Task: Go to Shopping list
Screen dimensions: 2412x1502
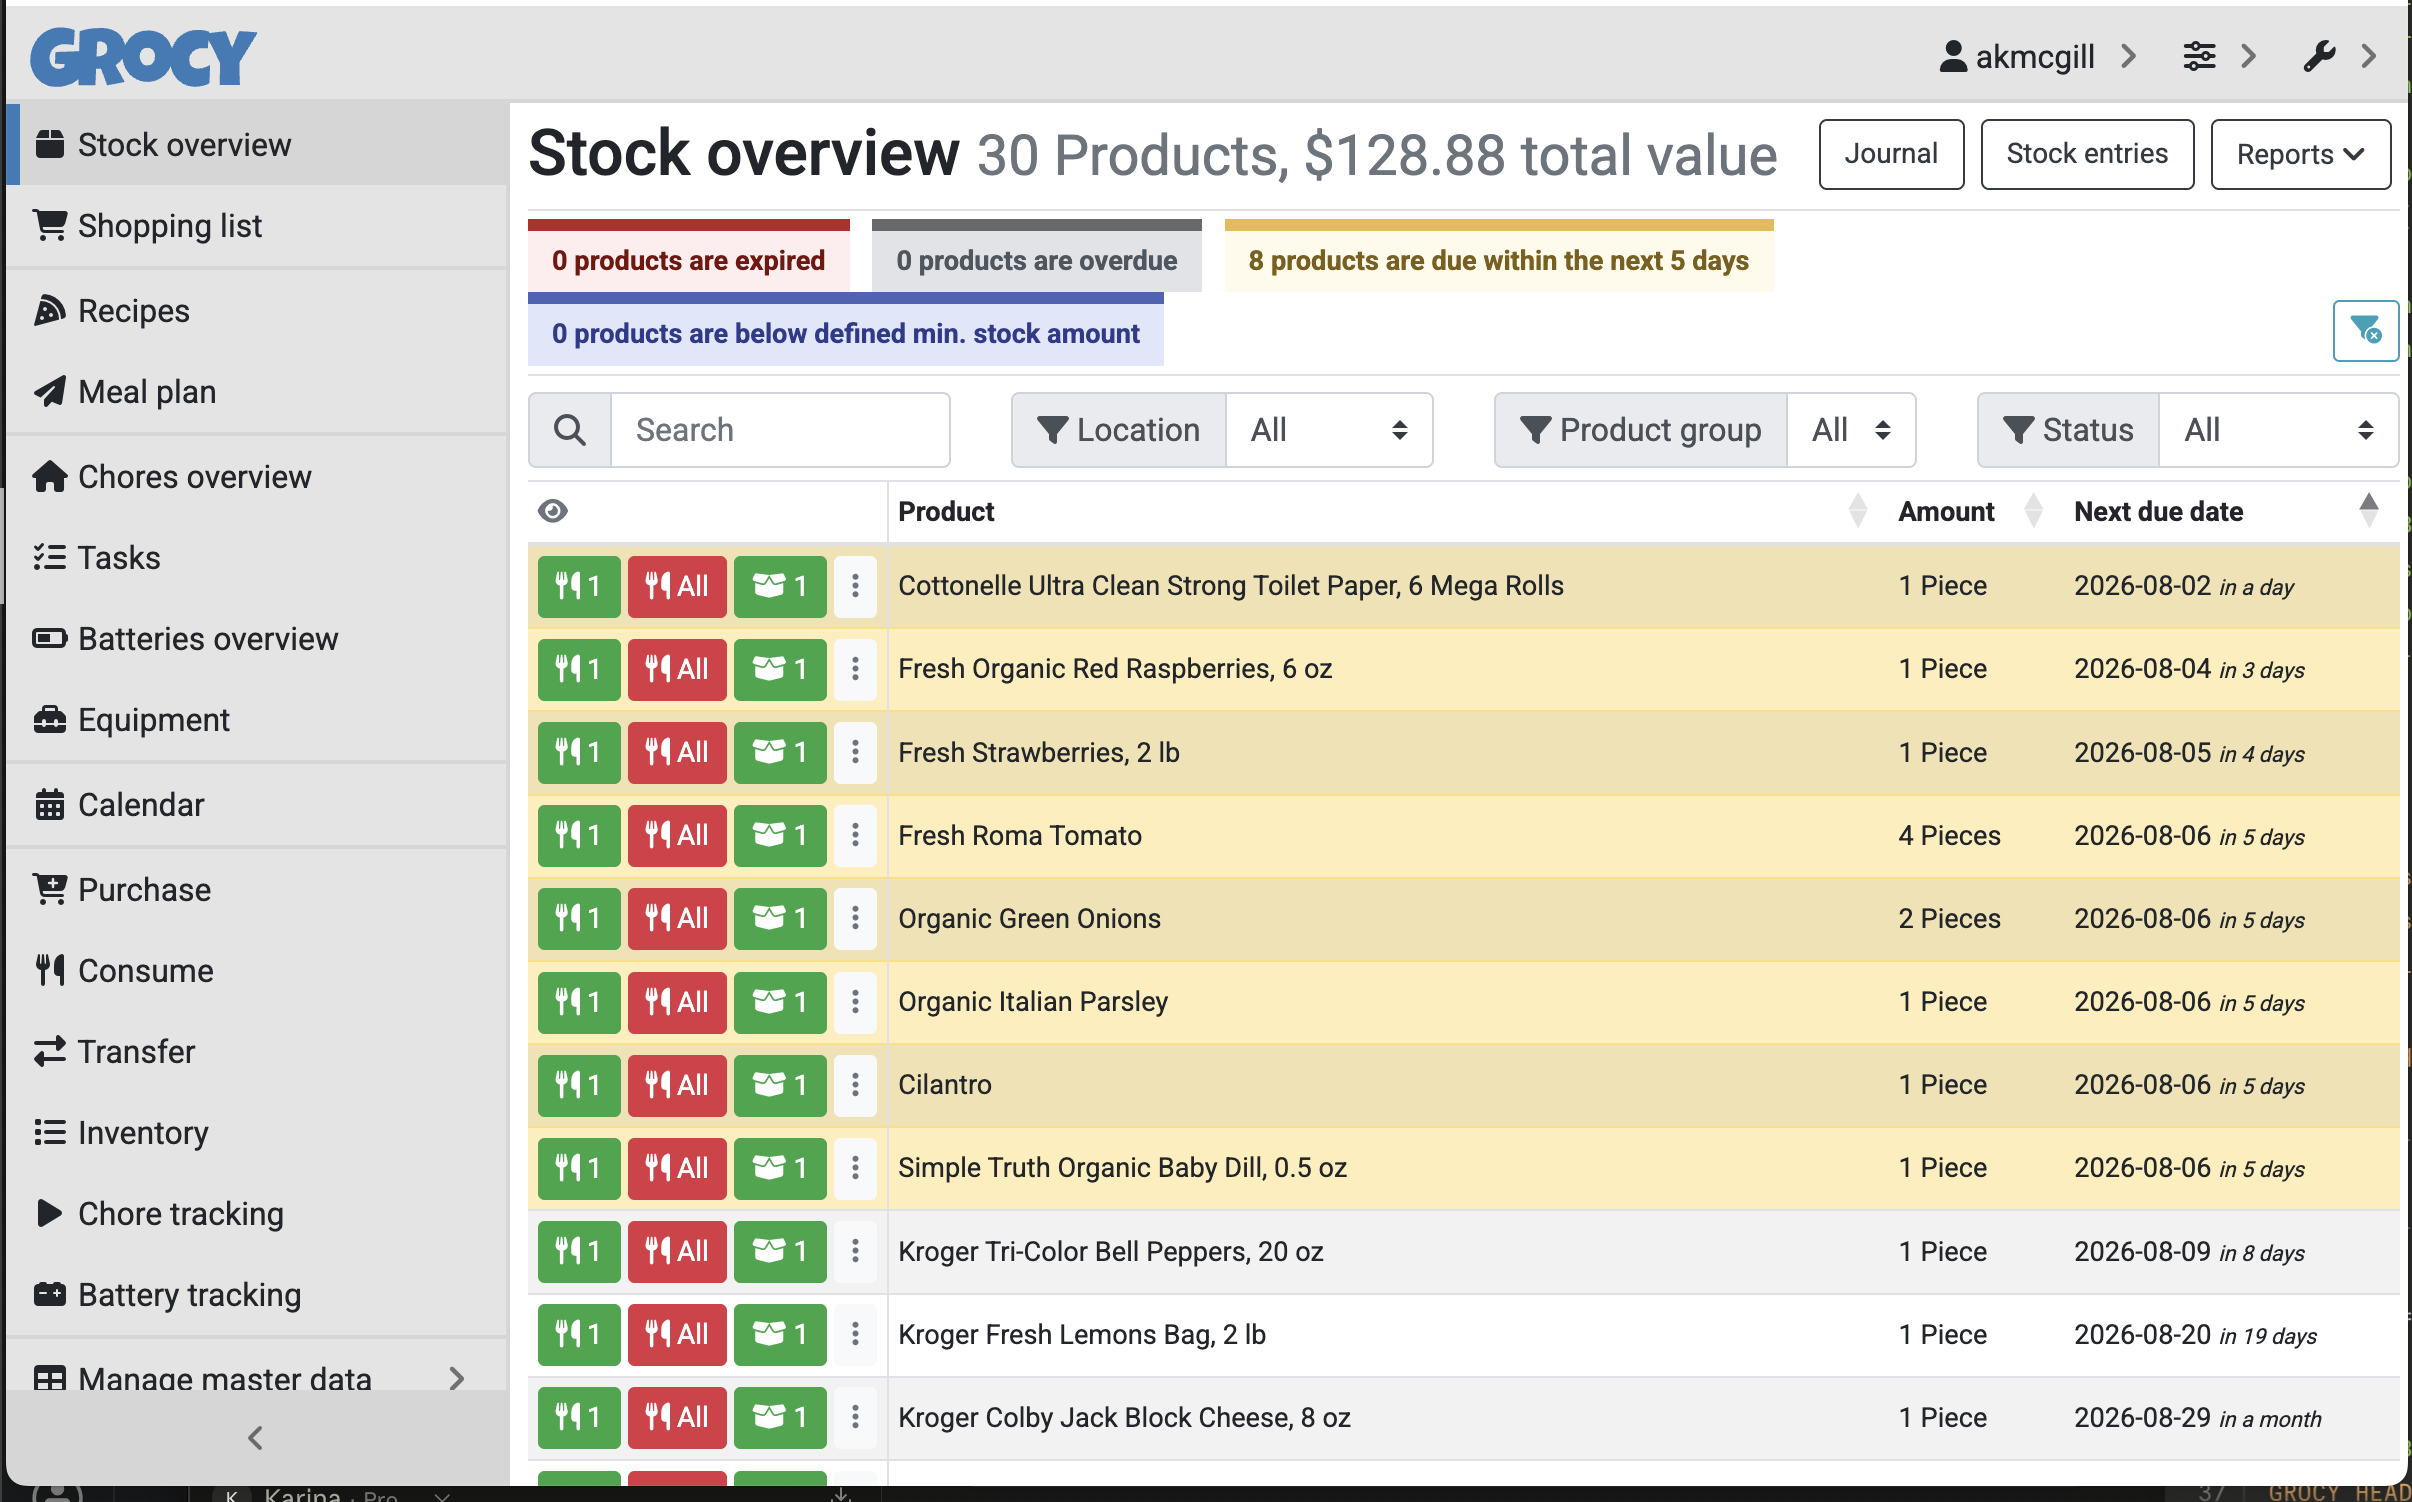Action: (256, 226)
